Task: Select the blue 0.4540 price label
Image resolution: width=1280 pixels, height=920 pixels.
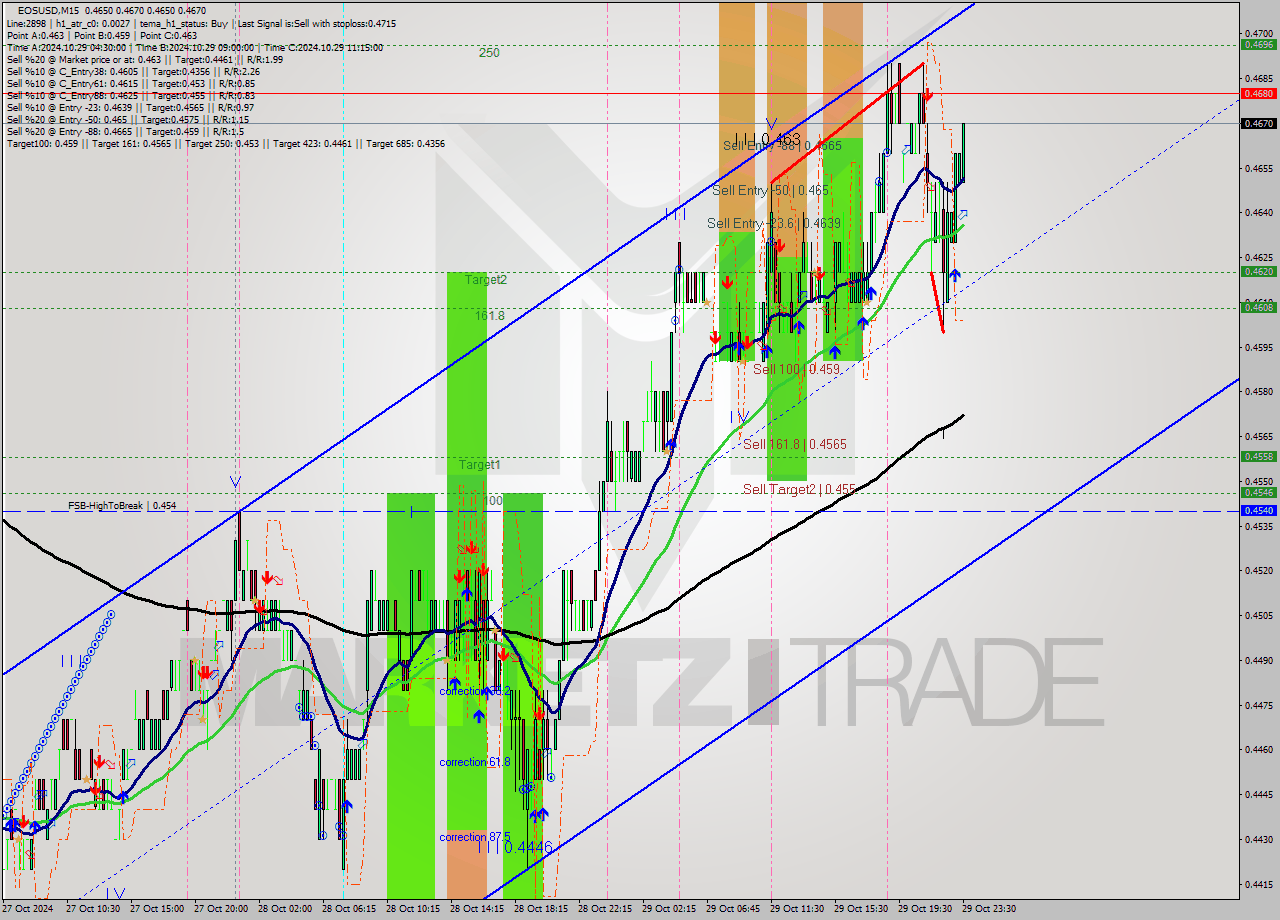Action: (1258, 510)
